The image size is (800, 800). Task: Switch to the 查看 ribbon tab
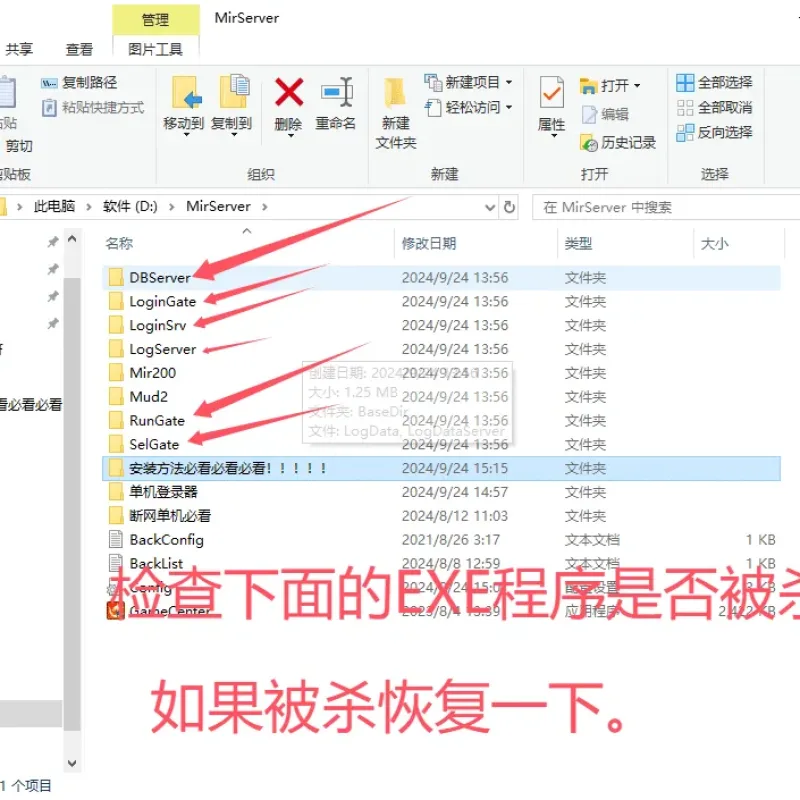[80, 49]
